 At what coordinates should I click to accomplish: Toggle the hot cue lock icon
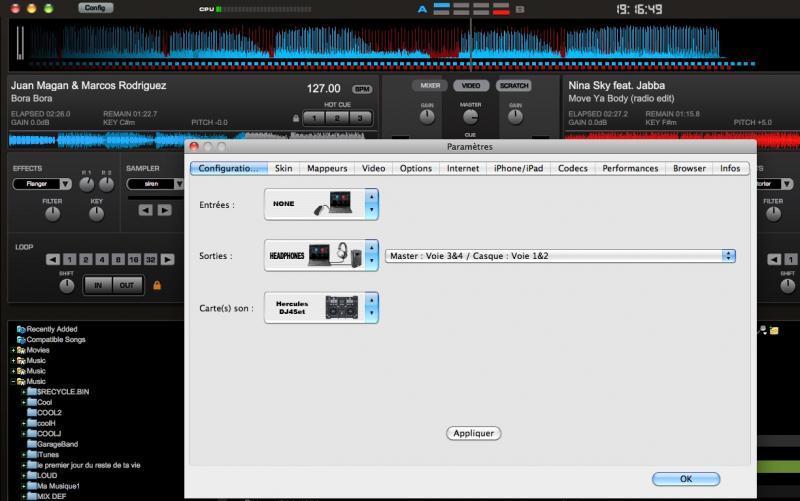click(x=296, y=118)
